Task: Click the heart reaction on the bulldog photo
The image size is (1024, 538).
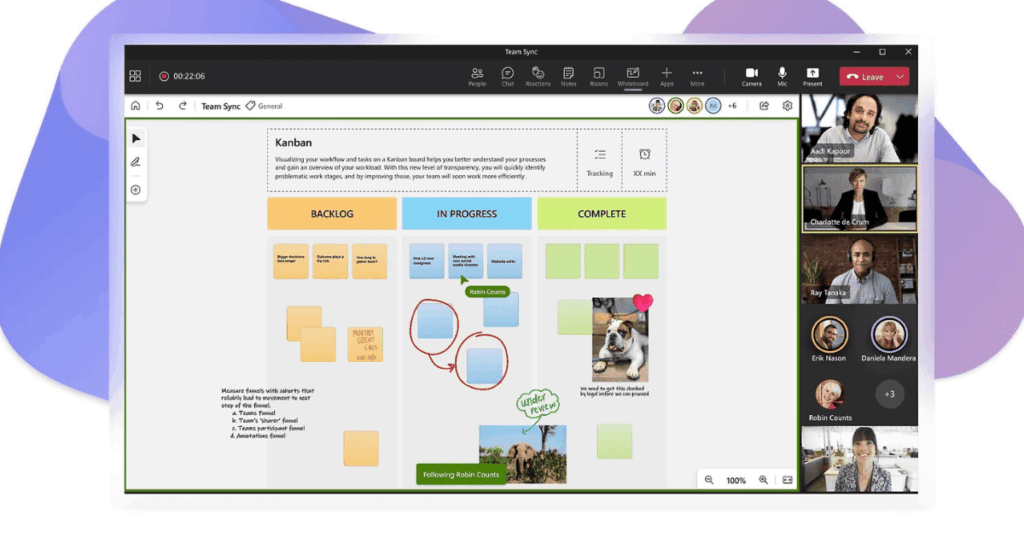Action: (643, 302)
